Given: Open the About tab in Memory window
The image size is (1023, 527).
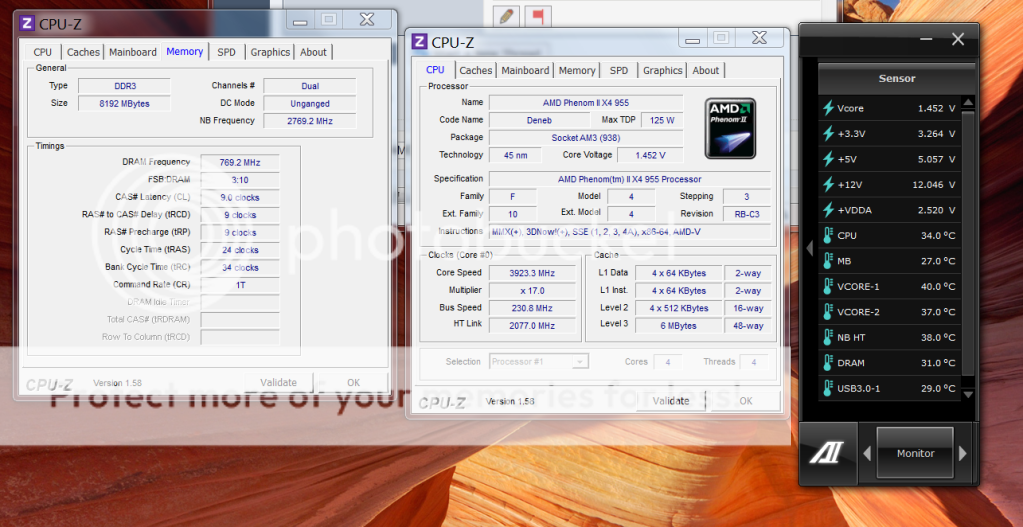Looking at the screenshot, I should tap(313, 52).
